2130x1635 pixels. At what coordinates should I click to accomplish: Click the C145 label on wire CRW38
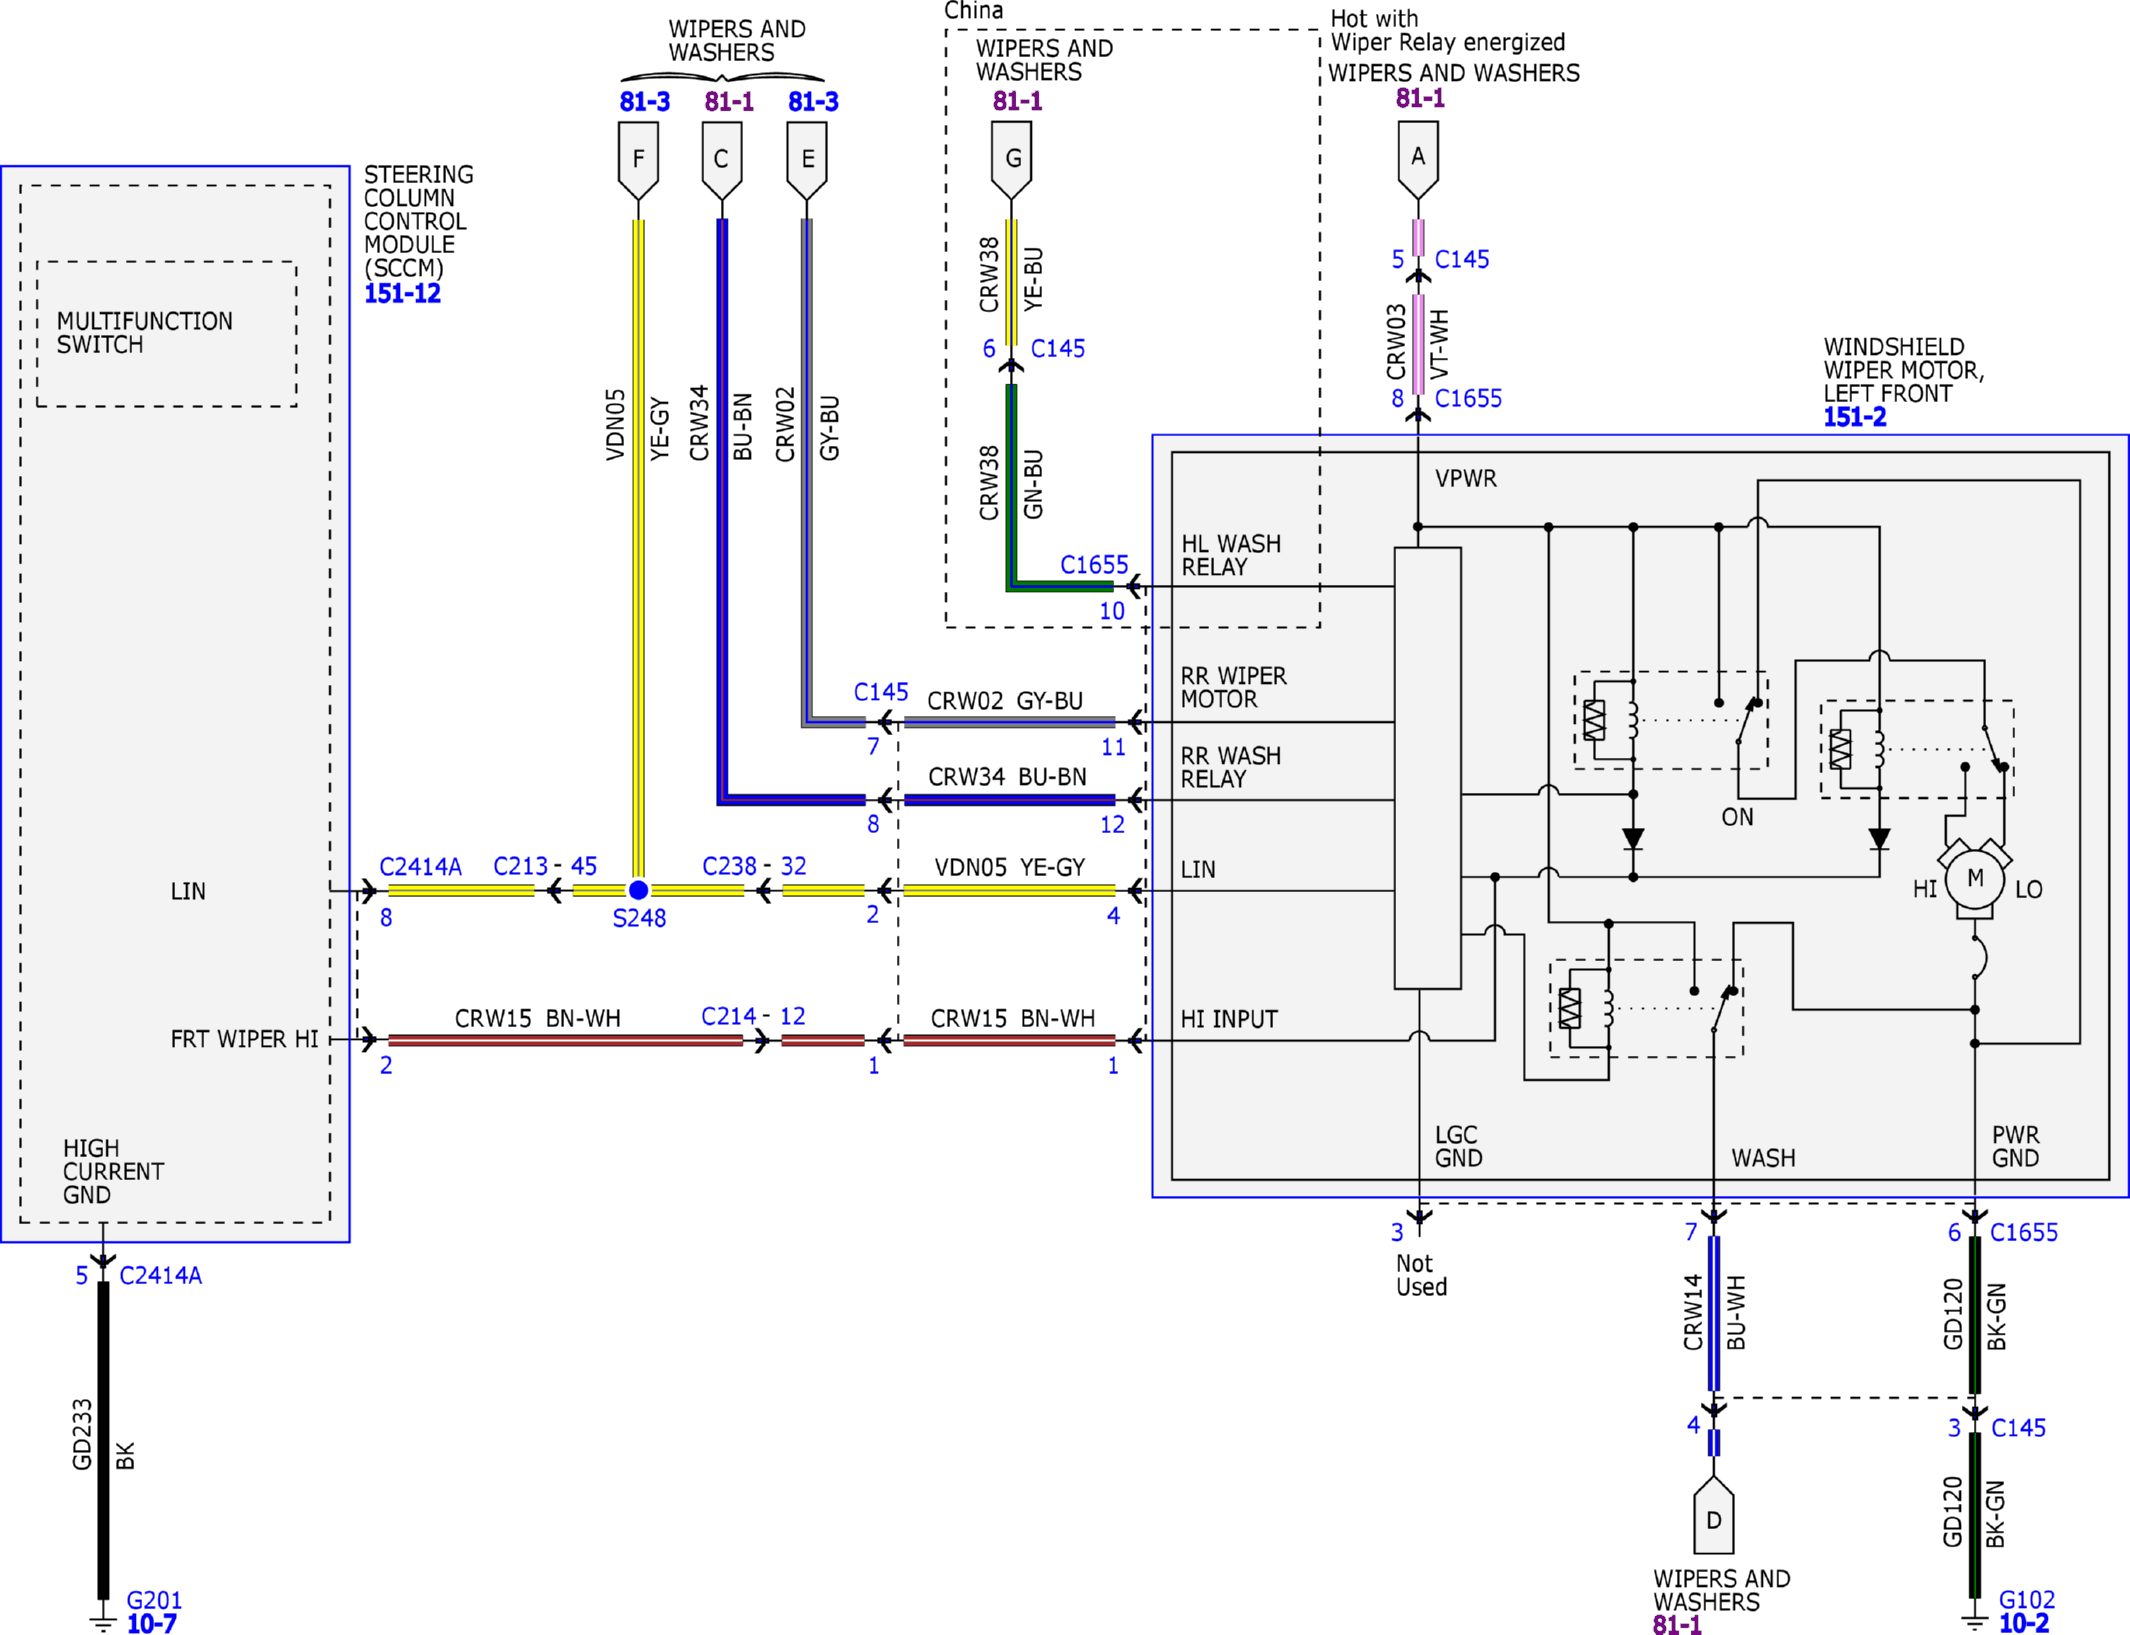(1058, 349)
